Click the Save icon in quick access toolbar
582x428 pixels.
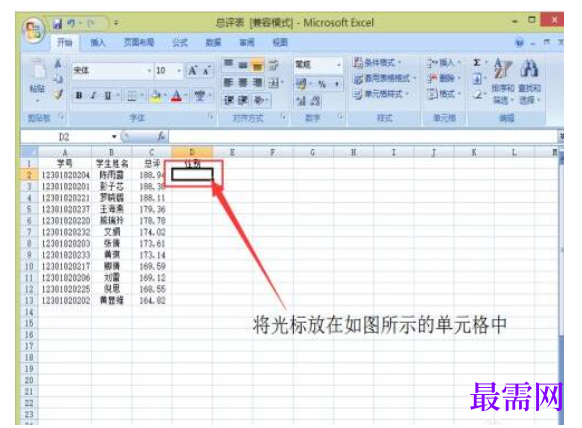click(x=58, y=23)
